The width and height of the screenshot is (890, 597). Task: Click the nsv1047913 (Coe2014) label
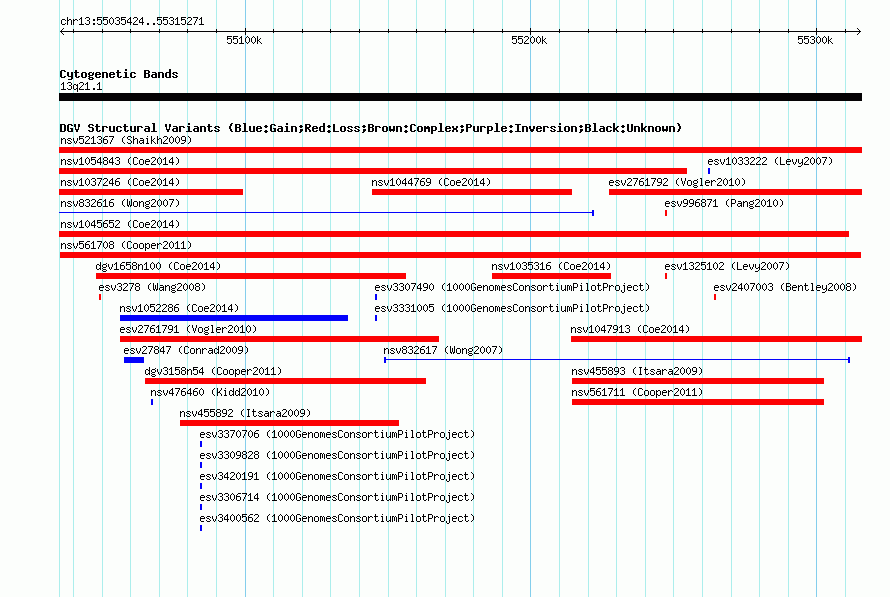click(630, 329)
